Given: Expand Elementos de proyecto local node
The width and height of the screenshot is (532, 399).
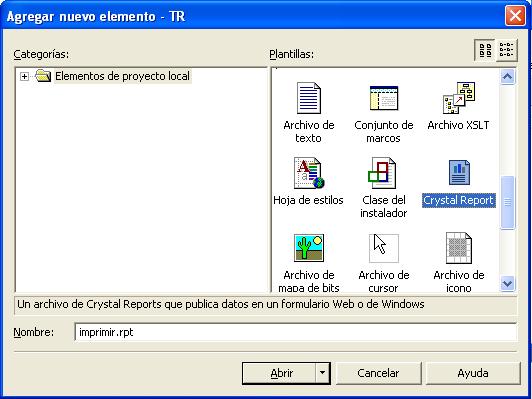Looking at the screenshot, I should tap(24, 76).
